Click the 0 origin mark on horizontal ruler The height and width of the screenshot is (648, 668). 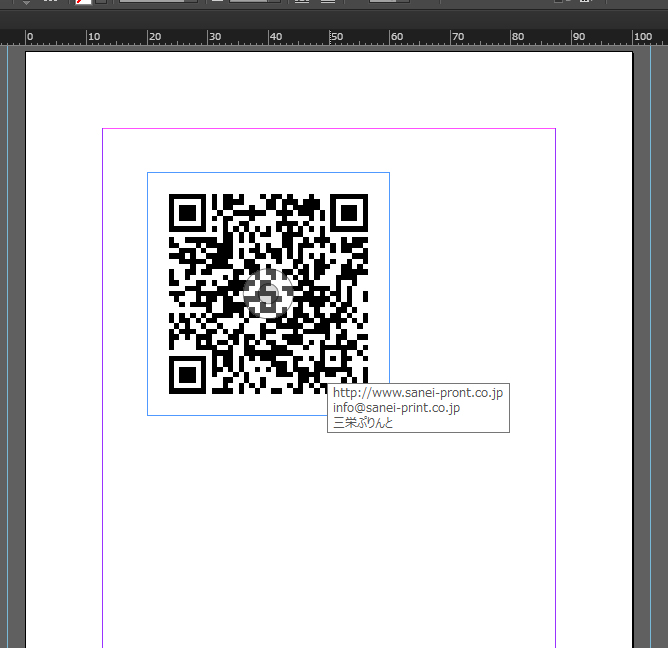[30, 37]
